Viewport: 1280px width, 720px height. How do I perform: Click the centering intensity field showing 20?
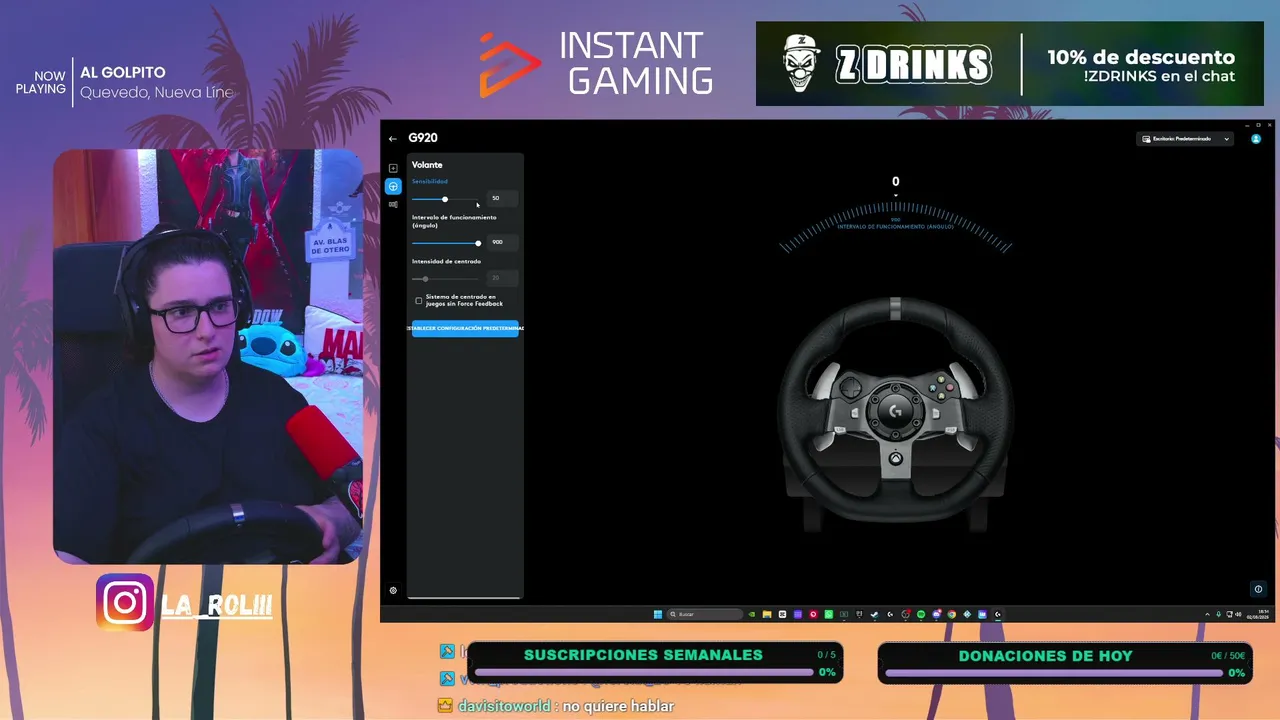tap(502, 278)
